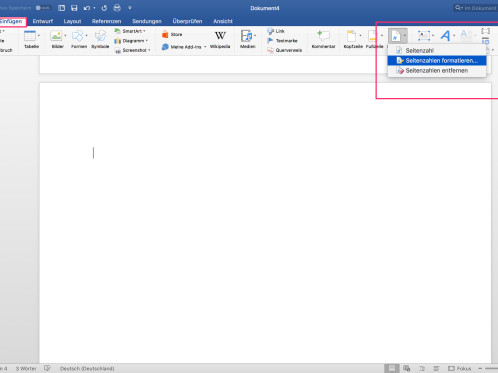
Task: Switch to the Ansicht tab
Action: pos(223,21)
